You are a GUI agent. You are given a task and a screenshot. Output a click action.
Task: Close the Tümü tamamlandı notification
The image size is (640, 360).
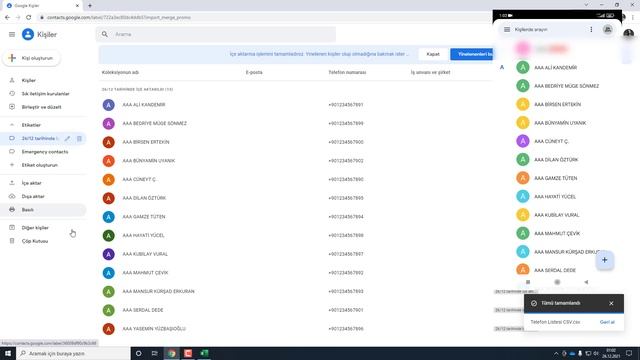pos(611,303)
